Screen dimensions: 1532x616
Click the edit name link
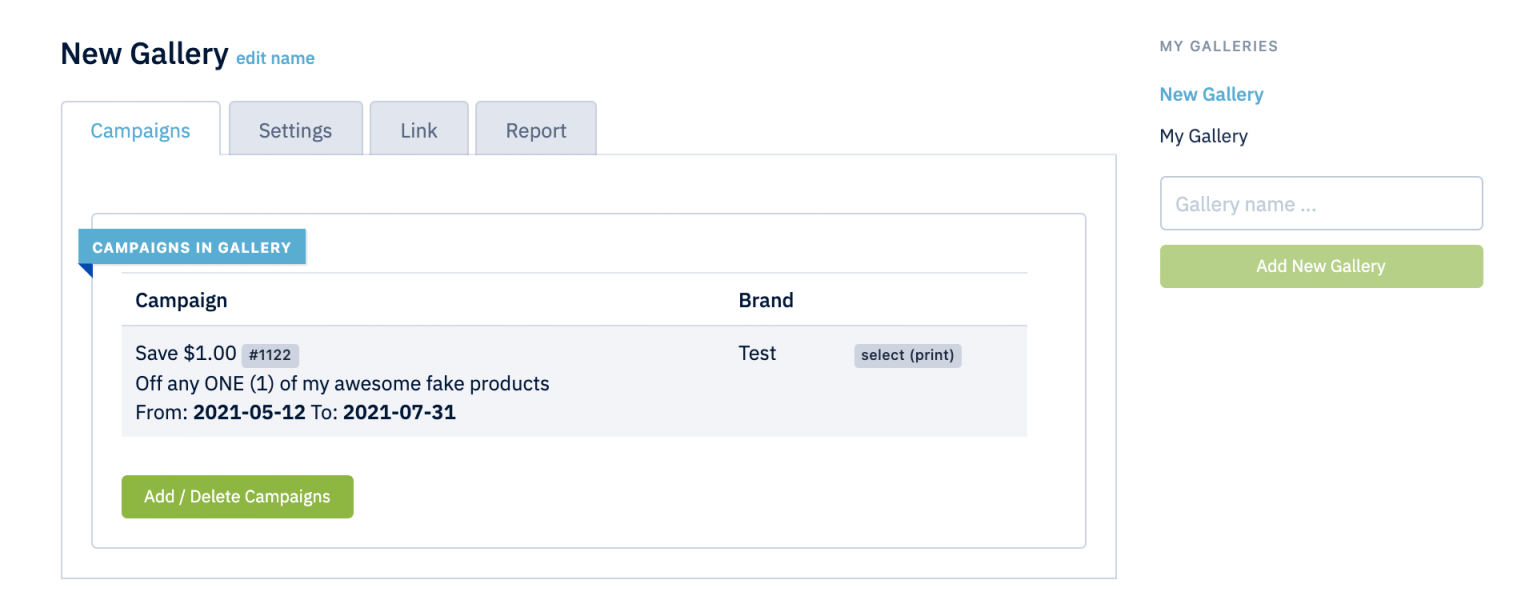pyautogui.click(x=275, y=58)
